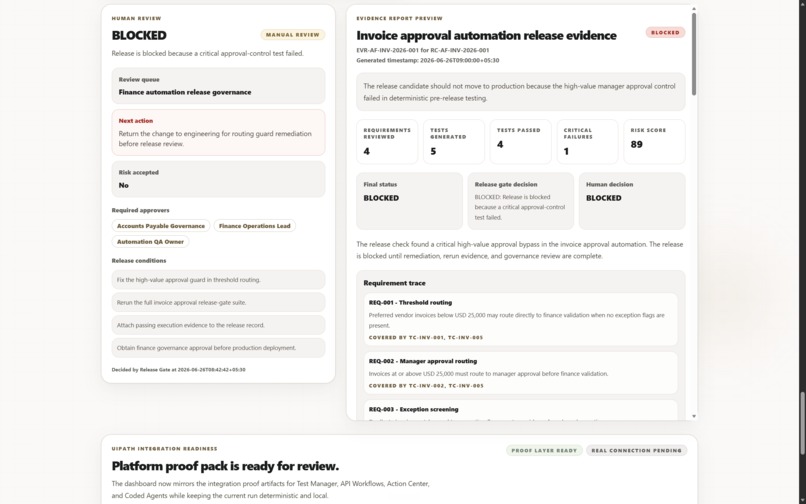Click the Review queue card
The image size is (806, 504).
click(x=218, y=86)
